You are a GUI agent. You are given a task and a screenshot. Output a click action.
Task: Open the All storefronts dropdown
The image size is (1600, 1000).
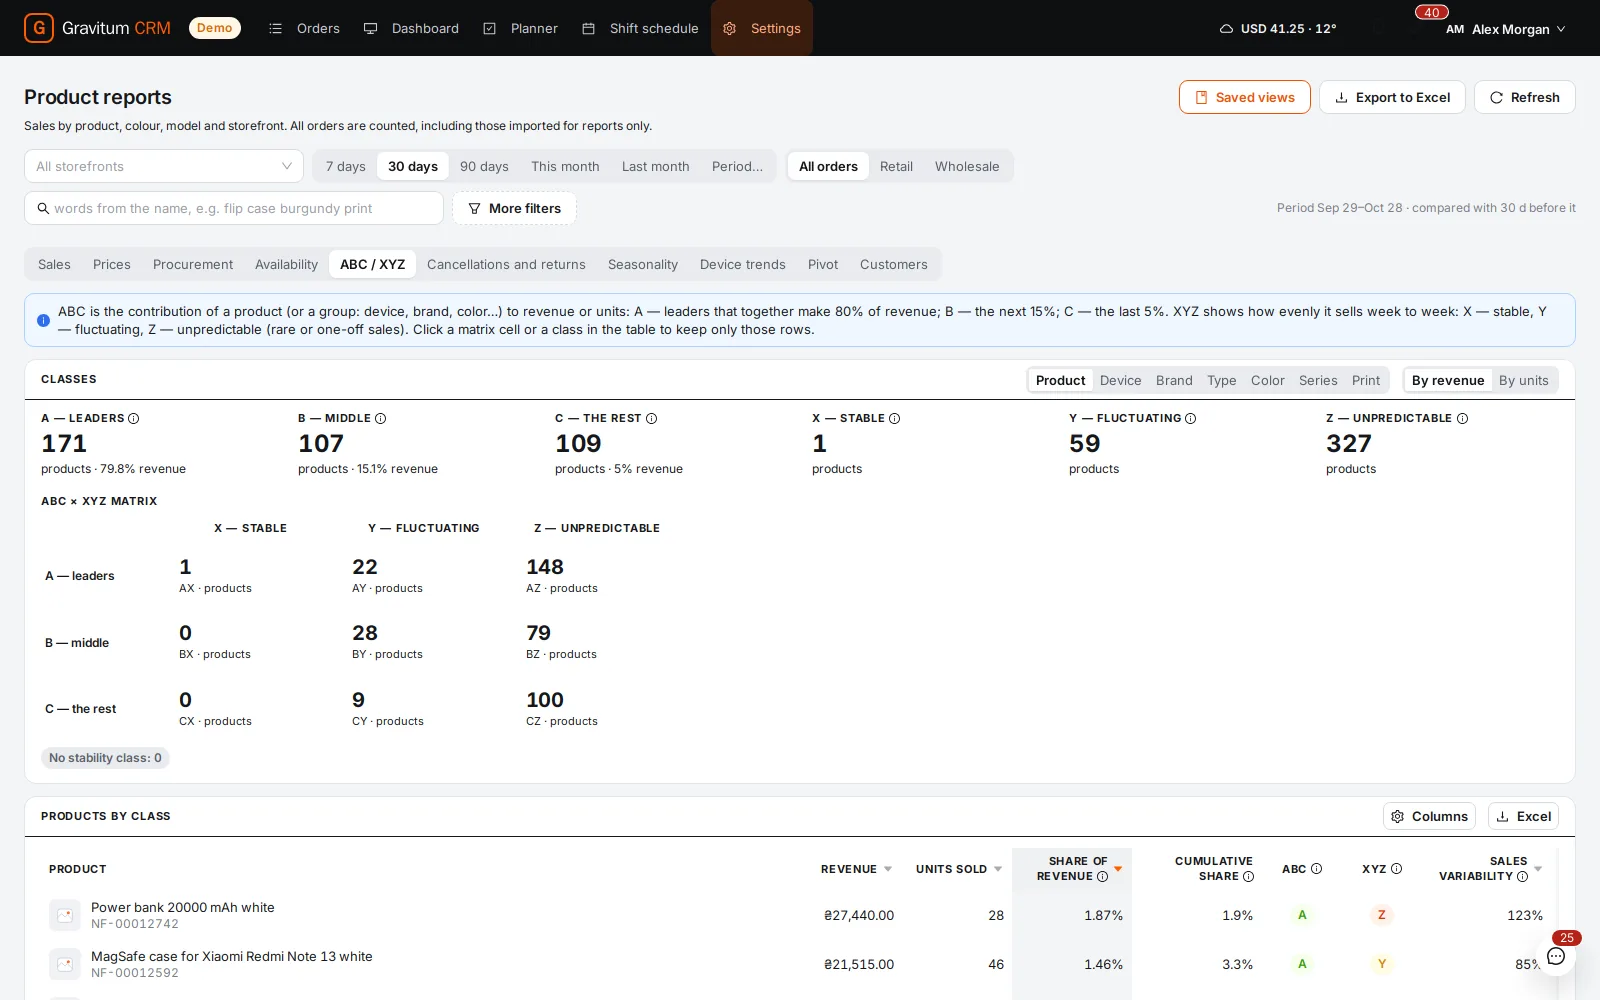click(x=164, y=166)
